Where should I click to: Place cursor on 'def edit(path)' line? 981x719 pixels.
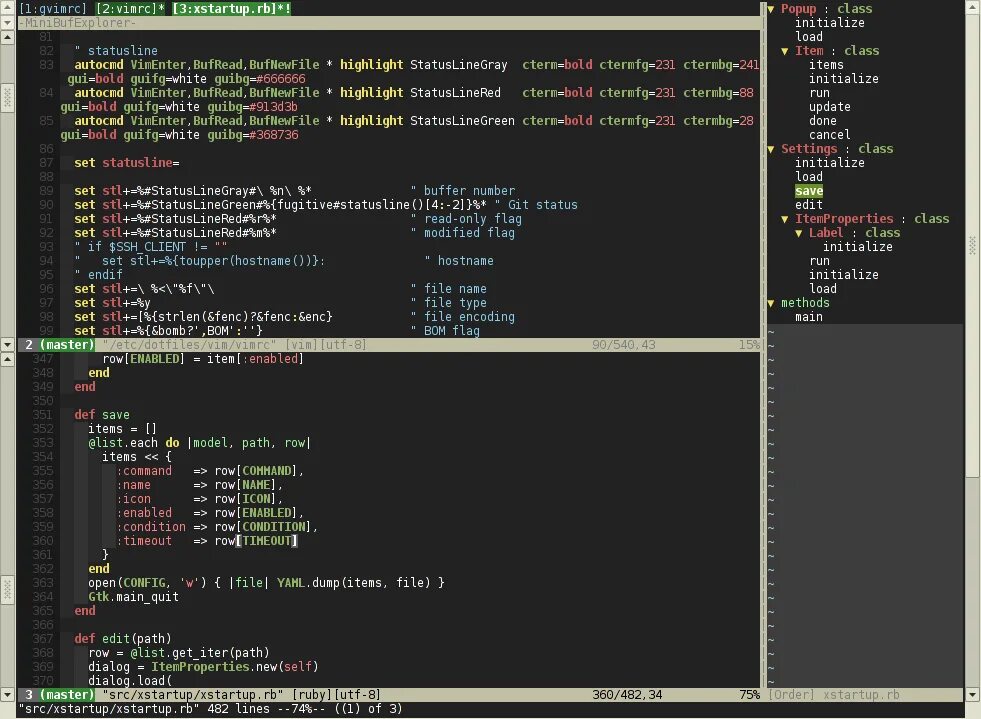tap(123, 639)
